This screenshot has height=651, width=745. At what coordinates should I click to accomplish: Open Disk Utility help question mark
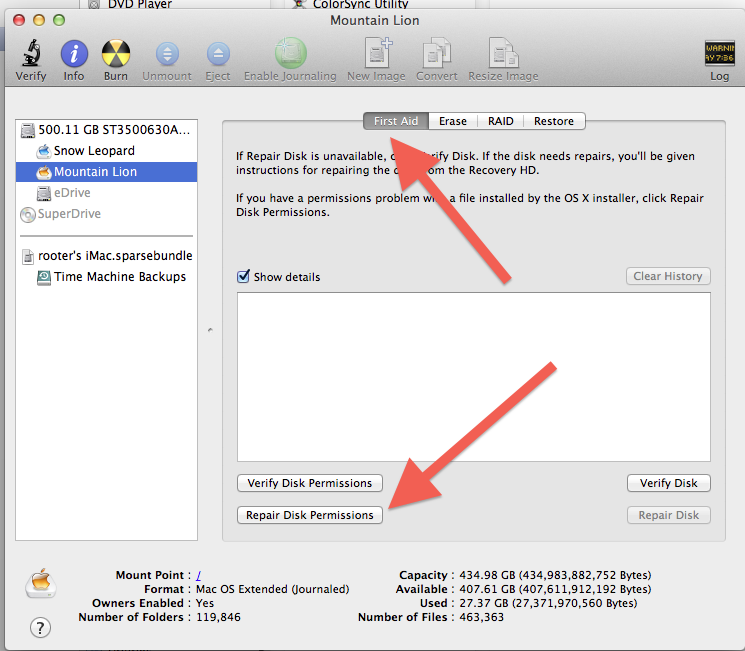[40, 628]
